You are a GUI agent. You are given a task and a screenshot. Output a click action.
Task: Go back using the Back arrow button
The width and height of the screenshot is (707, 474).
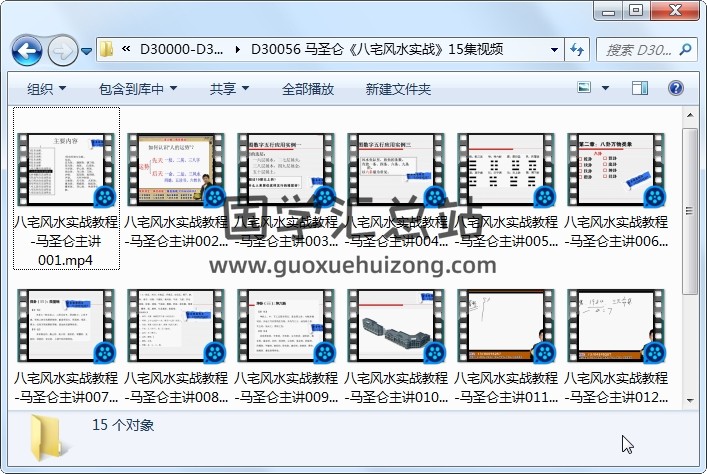[x=27, y=51]
